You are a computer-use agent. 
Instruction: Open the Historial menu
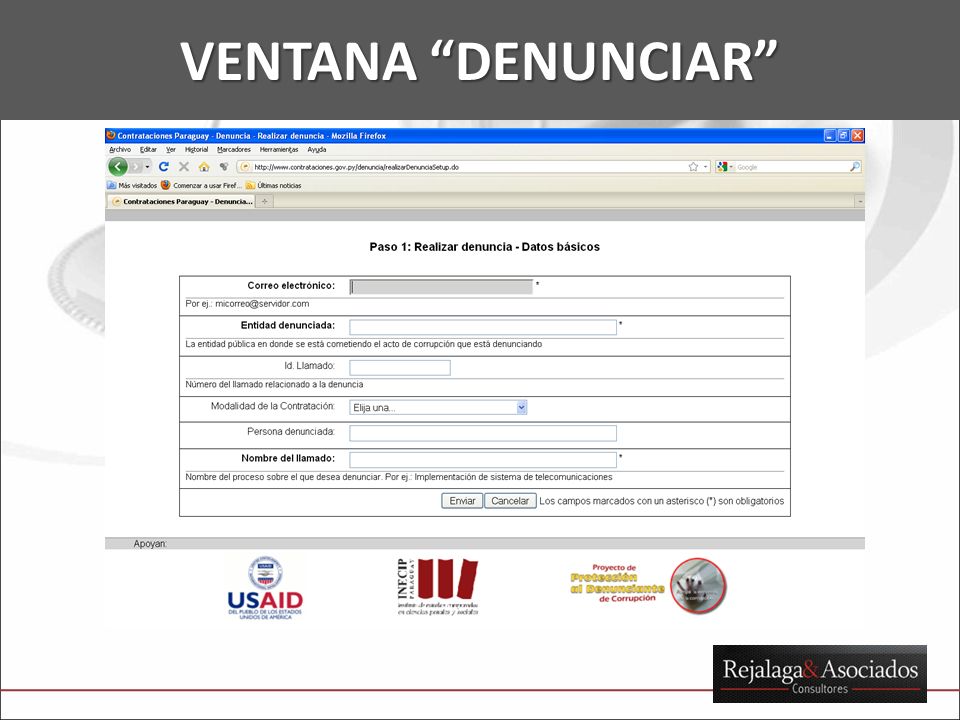(x=197, y=149)
